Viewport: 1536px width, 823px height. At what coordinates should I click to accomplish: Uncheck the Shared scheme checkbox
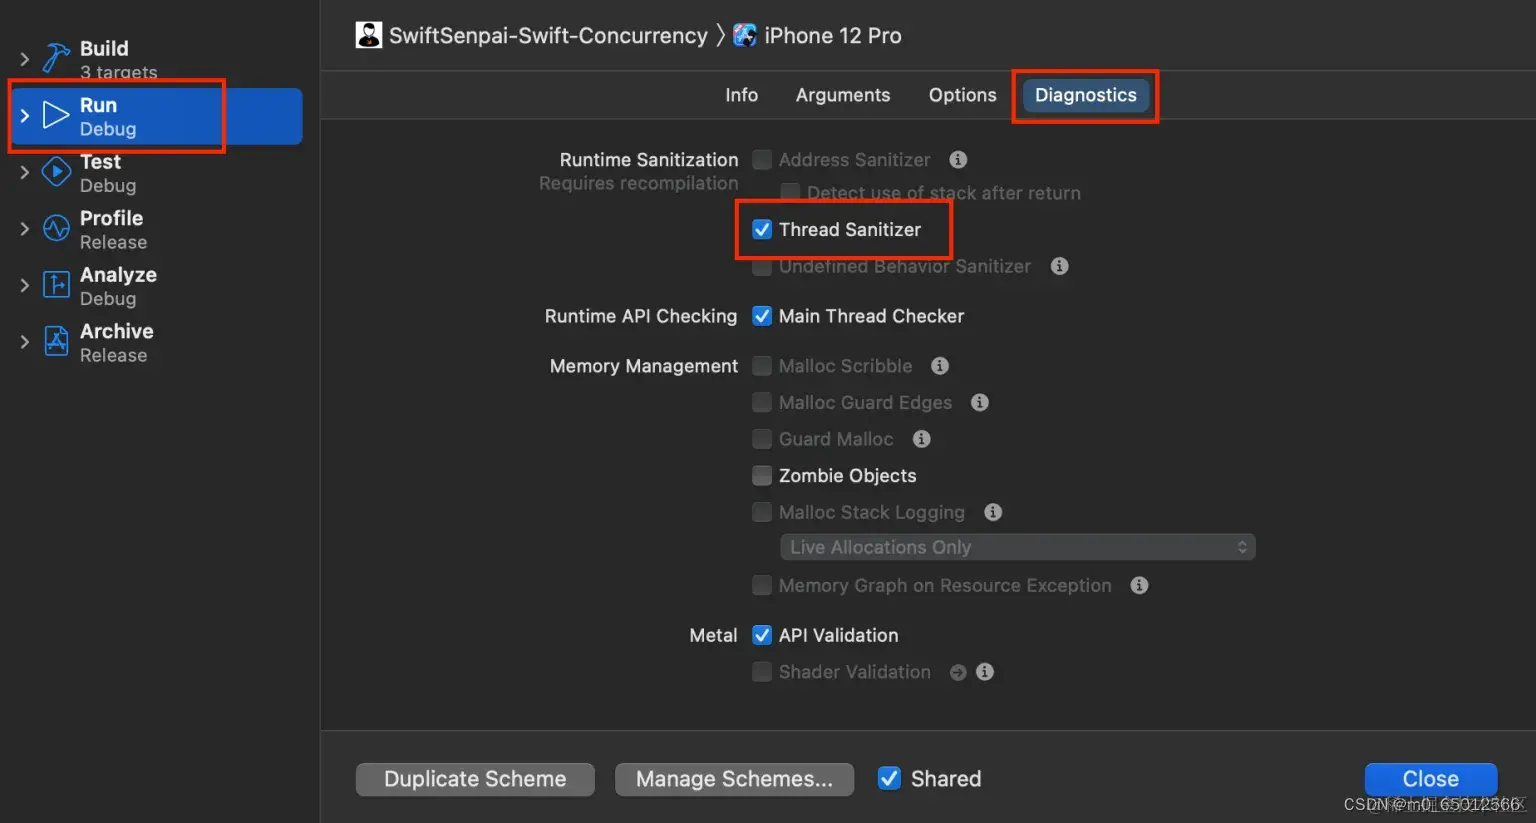[x=889, y=778]
